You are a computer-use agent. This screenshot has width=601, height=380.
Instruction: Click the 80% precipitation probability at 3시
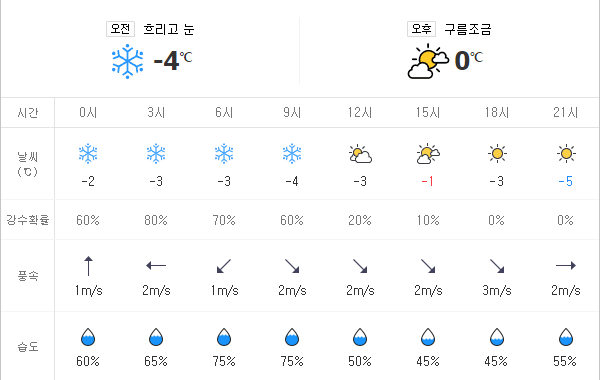tap(156, 220)
